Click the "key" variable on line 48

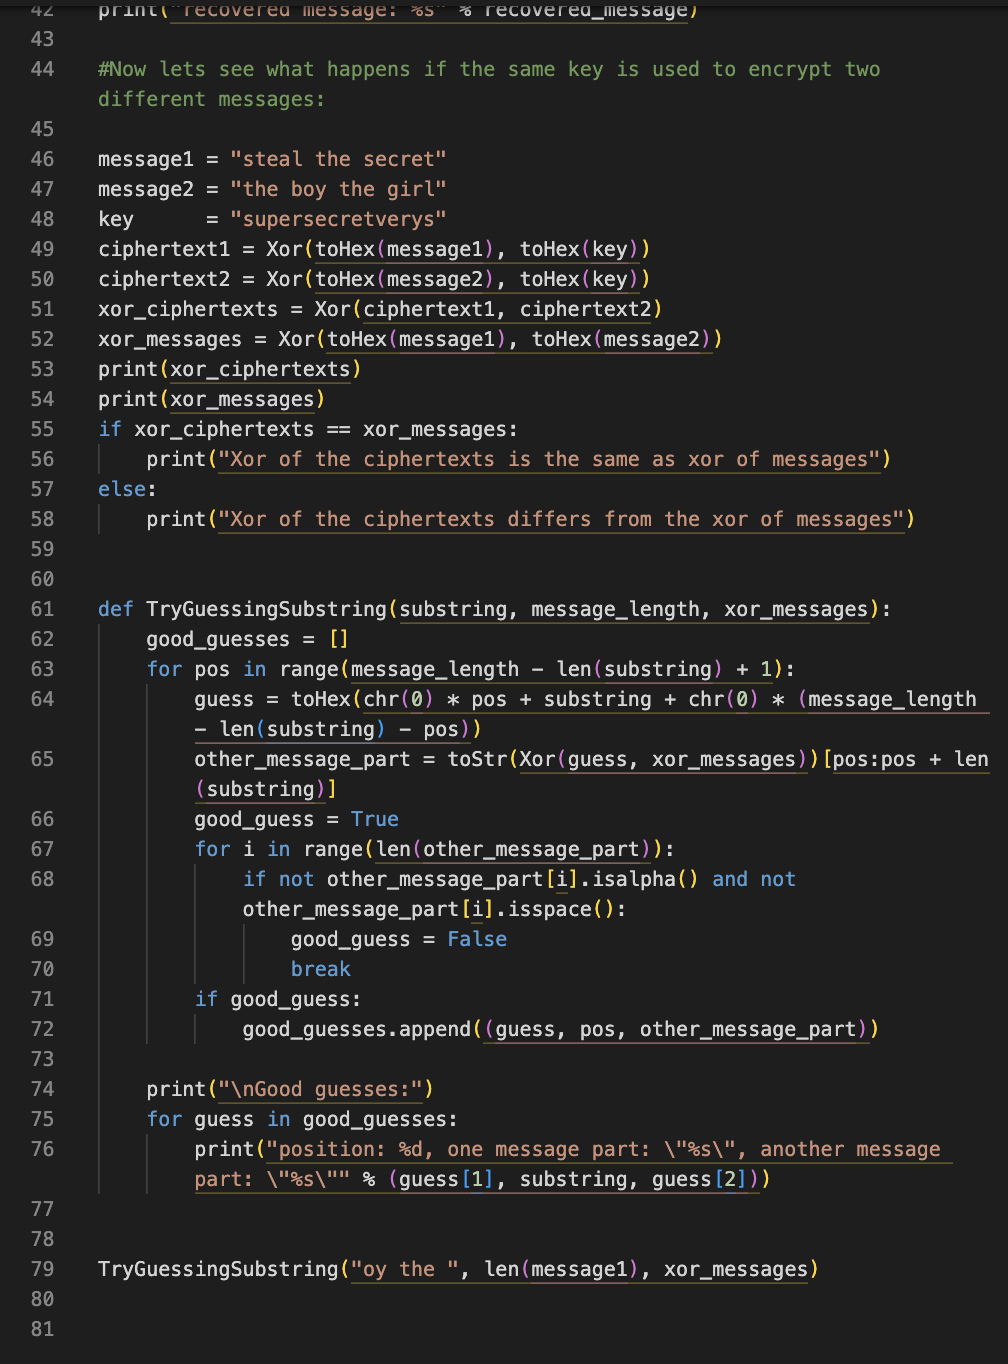tap(116, 219)
